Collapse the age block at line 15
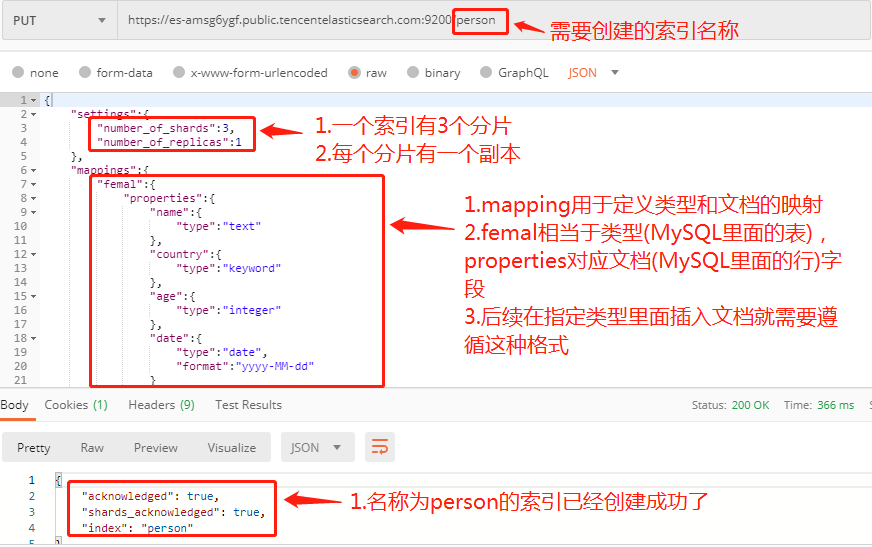This screenshot has height=547, width=872. (34, 297)
